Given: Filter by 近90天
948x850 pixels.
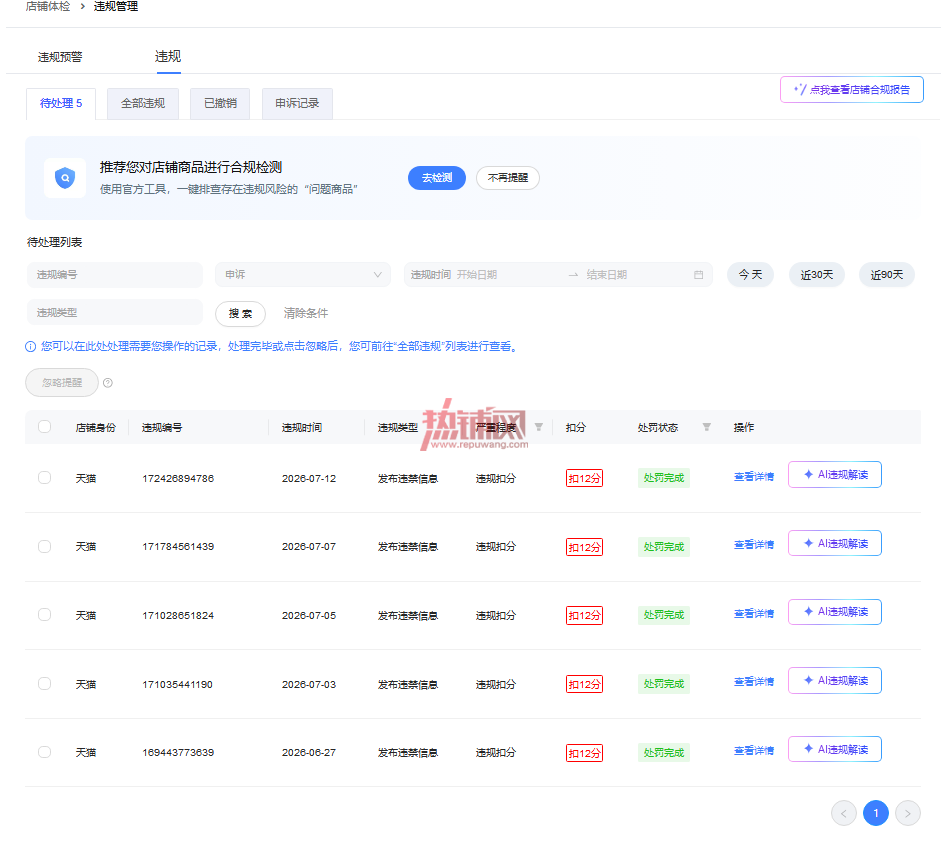Looking at the screenshot, I should pos(887,274).
